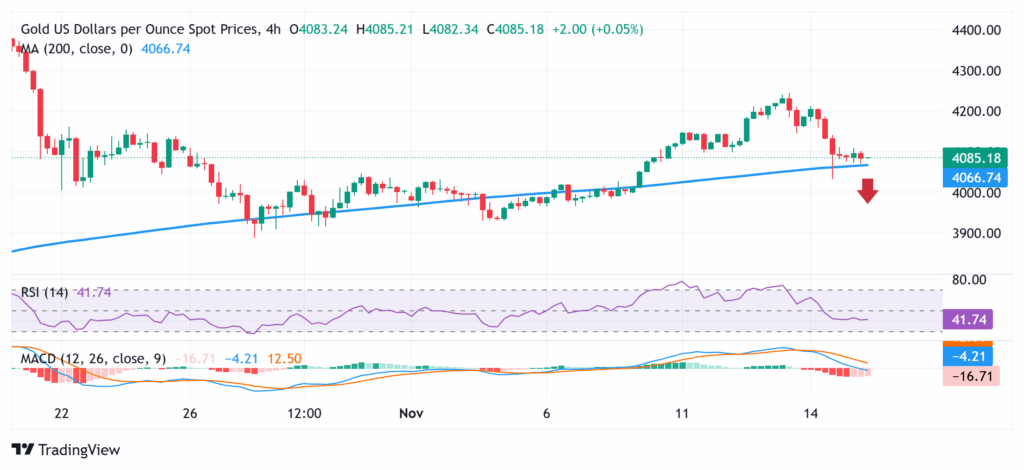Click the purple 41.74 RSI value tag
The width and height of the screenshot is (1024, 470).
(969, 319)
